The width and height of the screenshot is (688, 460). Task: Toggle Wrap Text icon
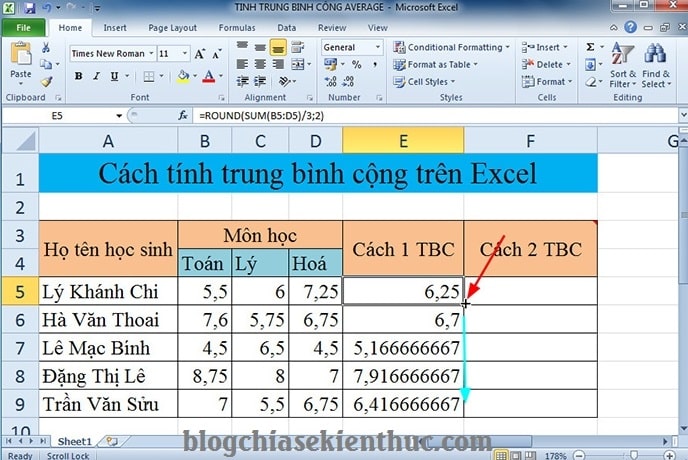tap(297, 47)
